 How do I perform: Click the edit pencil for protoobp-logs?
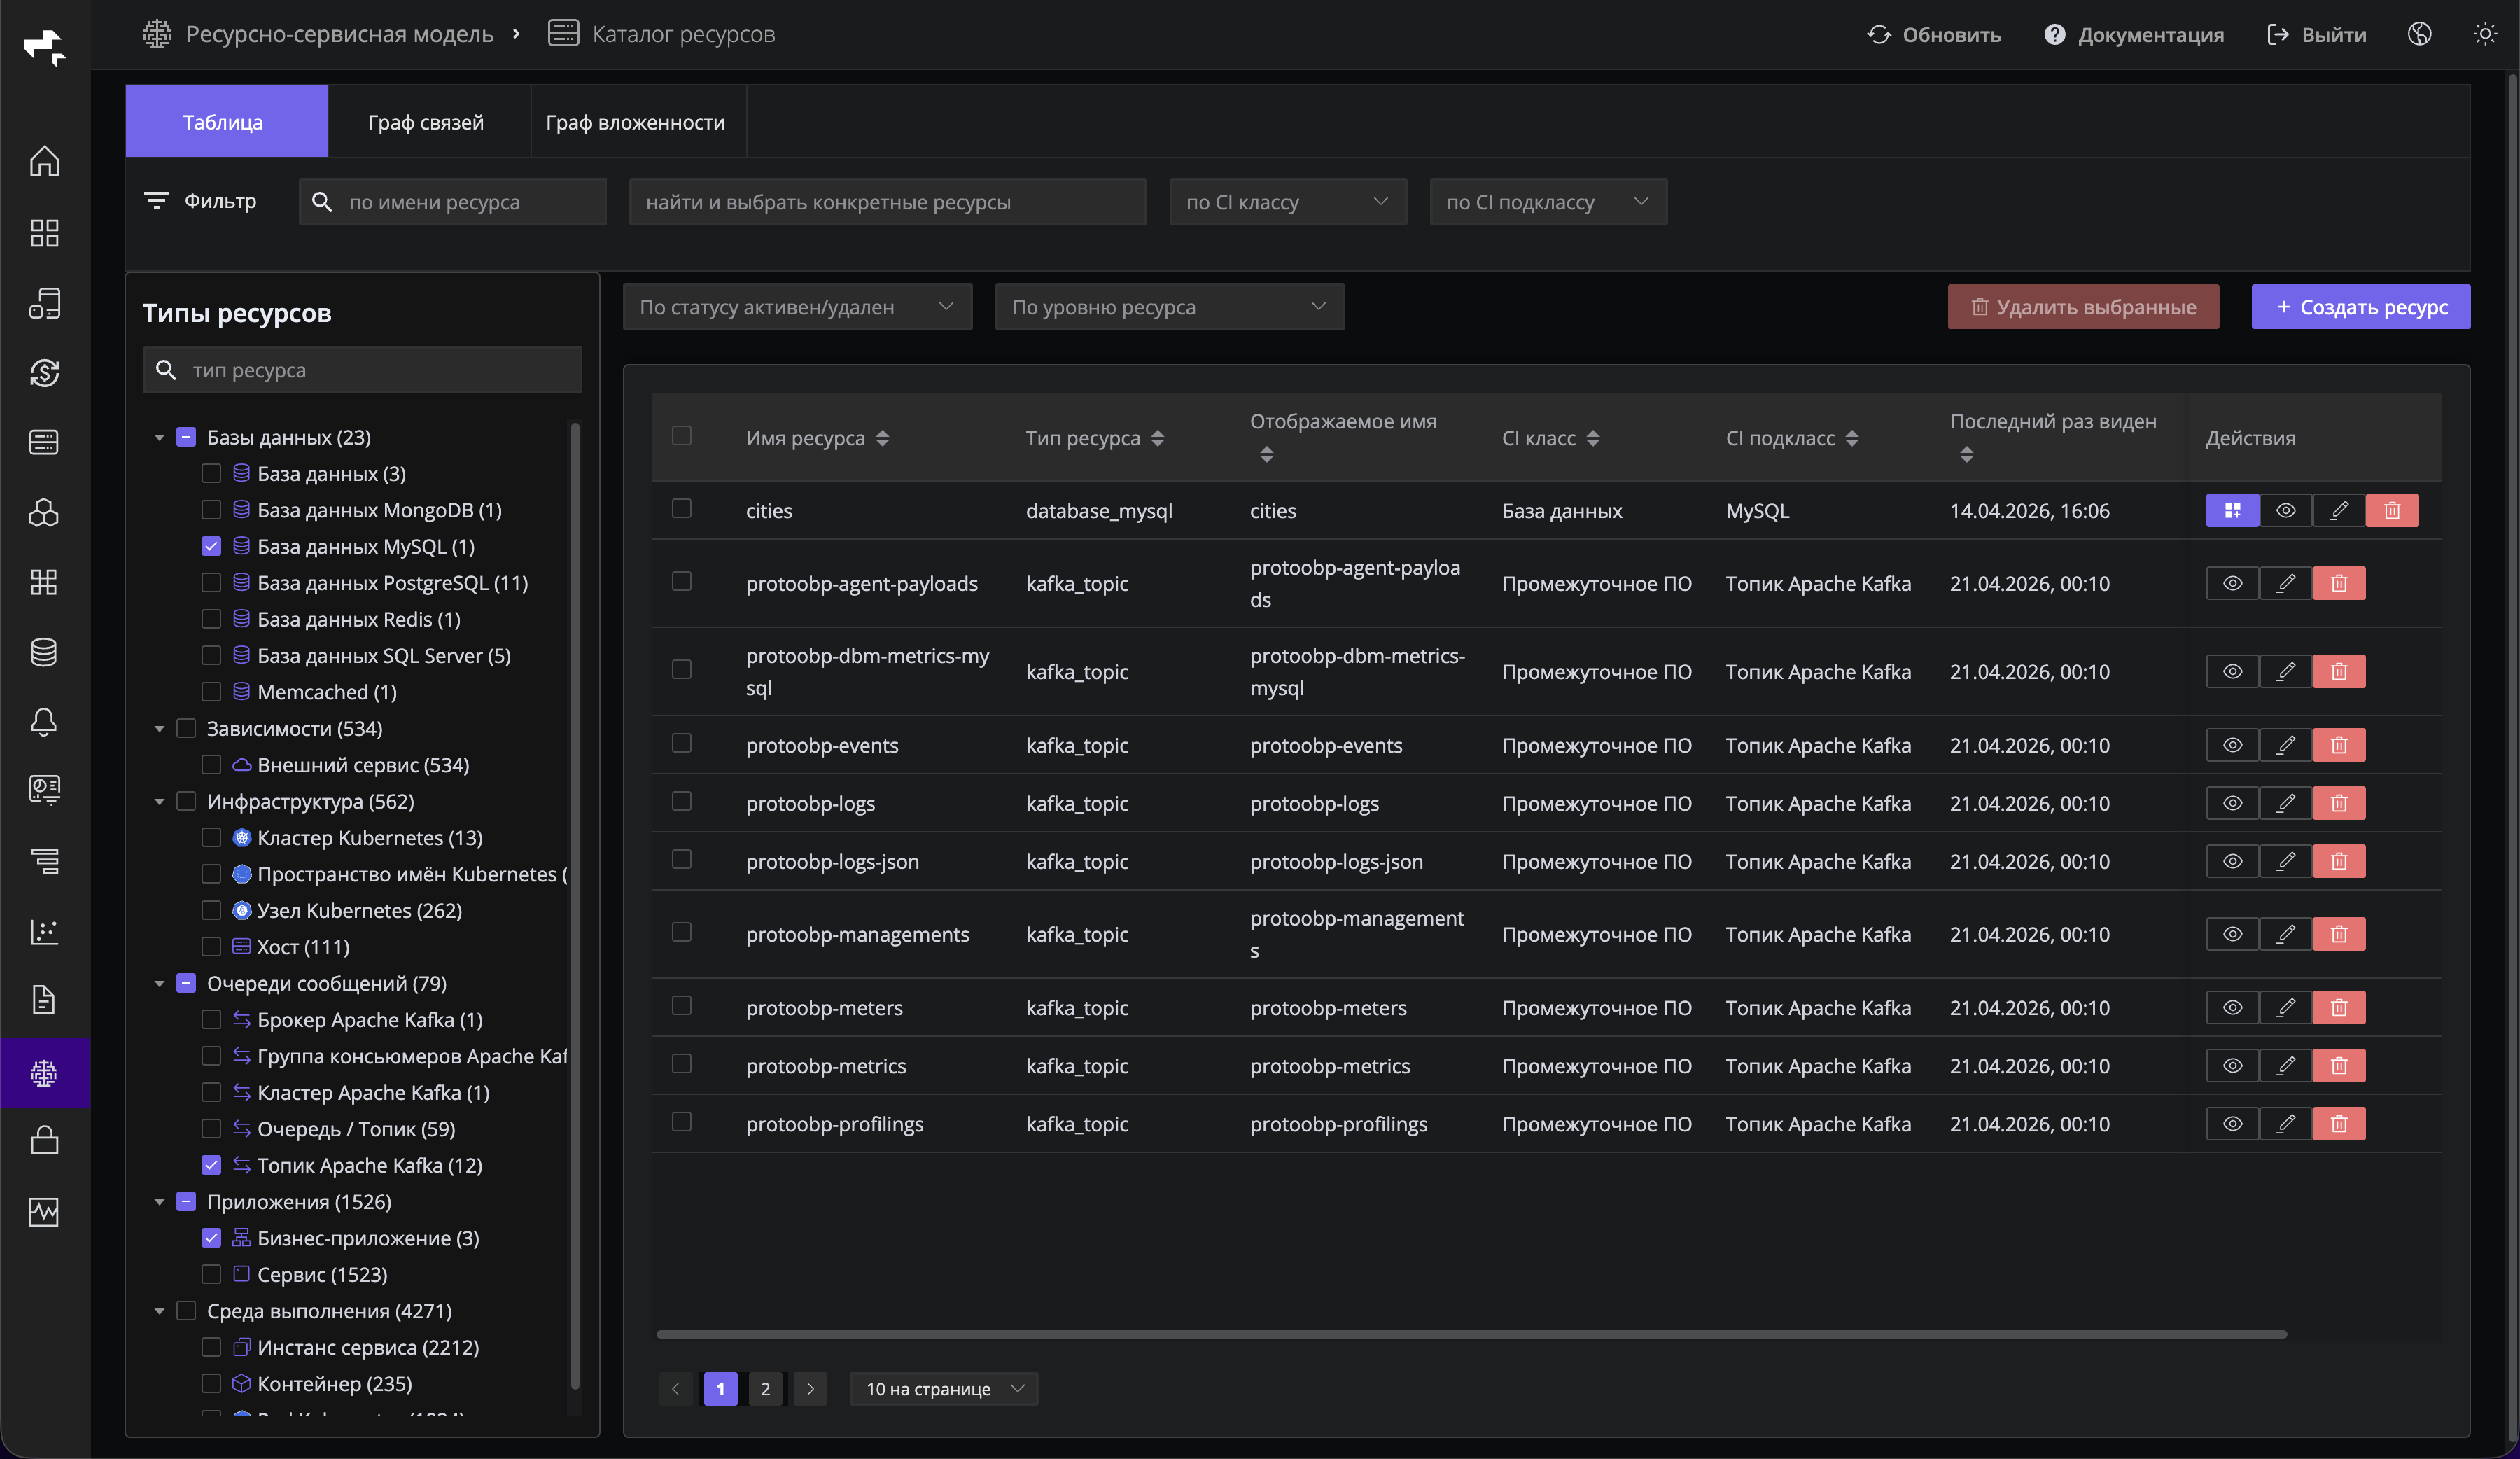coord(2286,802)
